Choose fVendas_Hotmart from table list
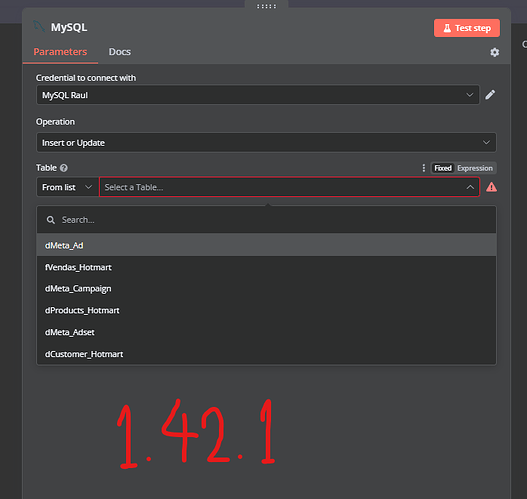 (266, 267)
